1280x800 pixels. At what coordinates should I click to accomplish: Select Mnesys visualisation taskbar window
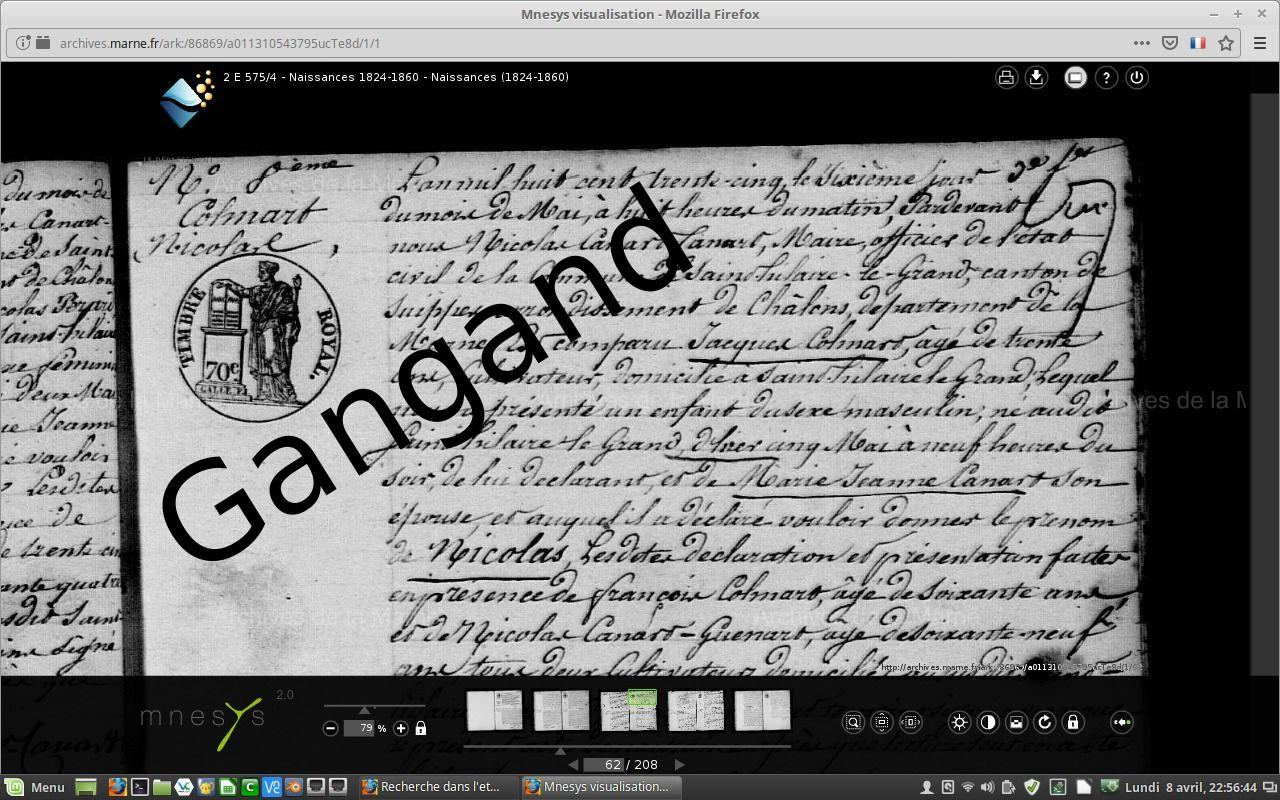[596, 787]
